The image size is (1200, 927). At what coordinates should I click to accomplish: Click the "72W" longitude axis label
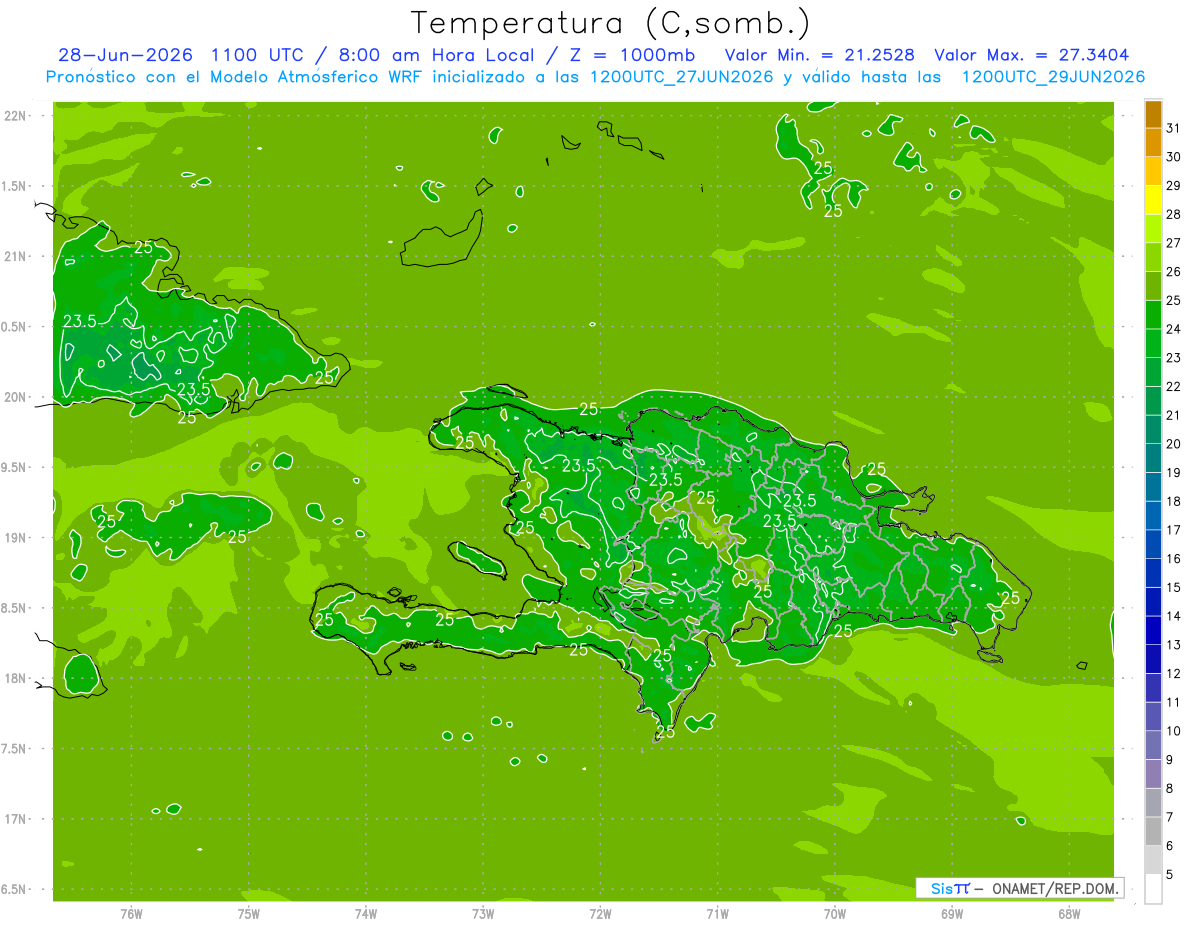tap(600, 913)
